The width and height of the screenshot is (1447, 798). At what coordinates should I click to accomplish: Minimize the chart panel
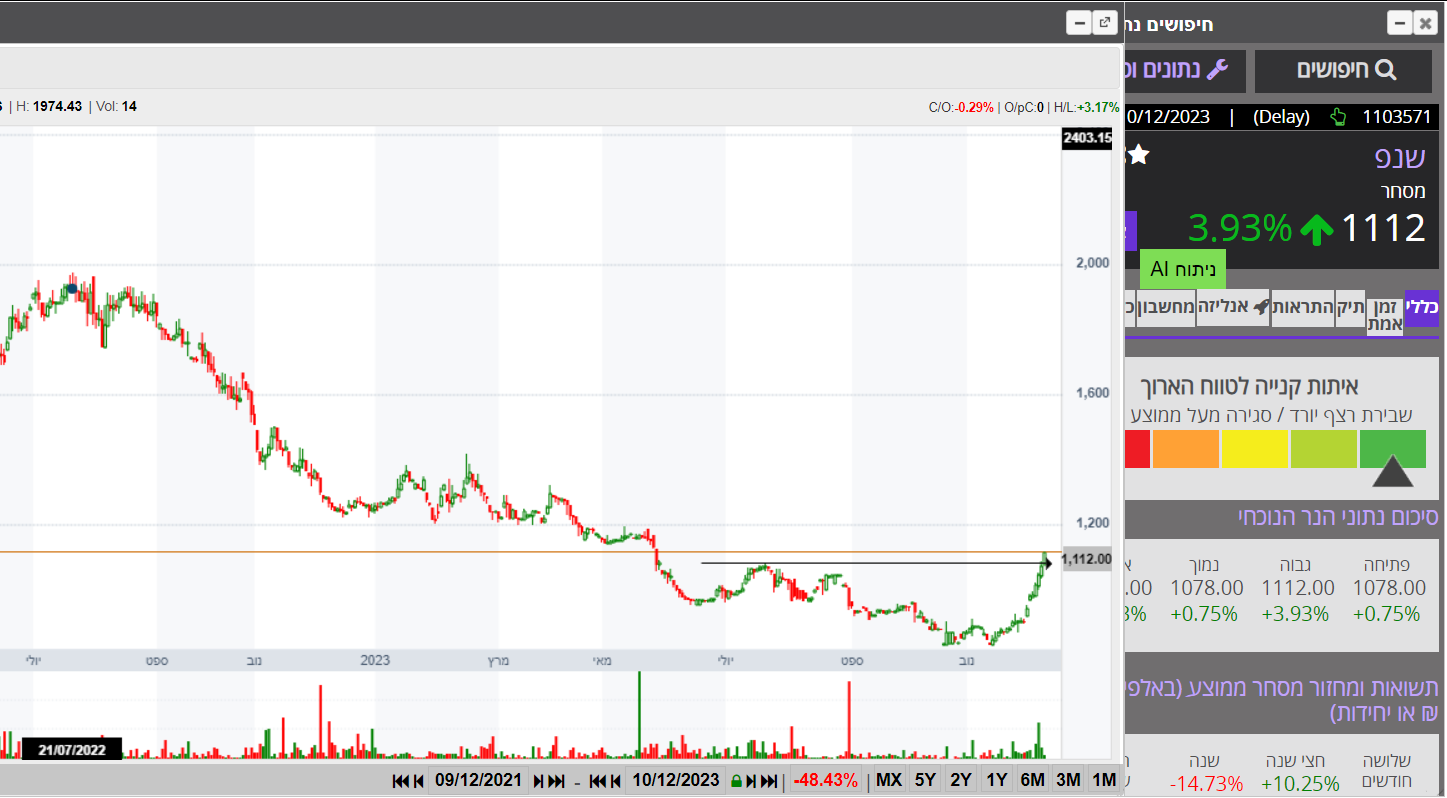tap(1079, 23)
